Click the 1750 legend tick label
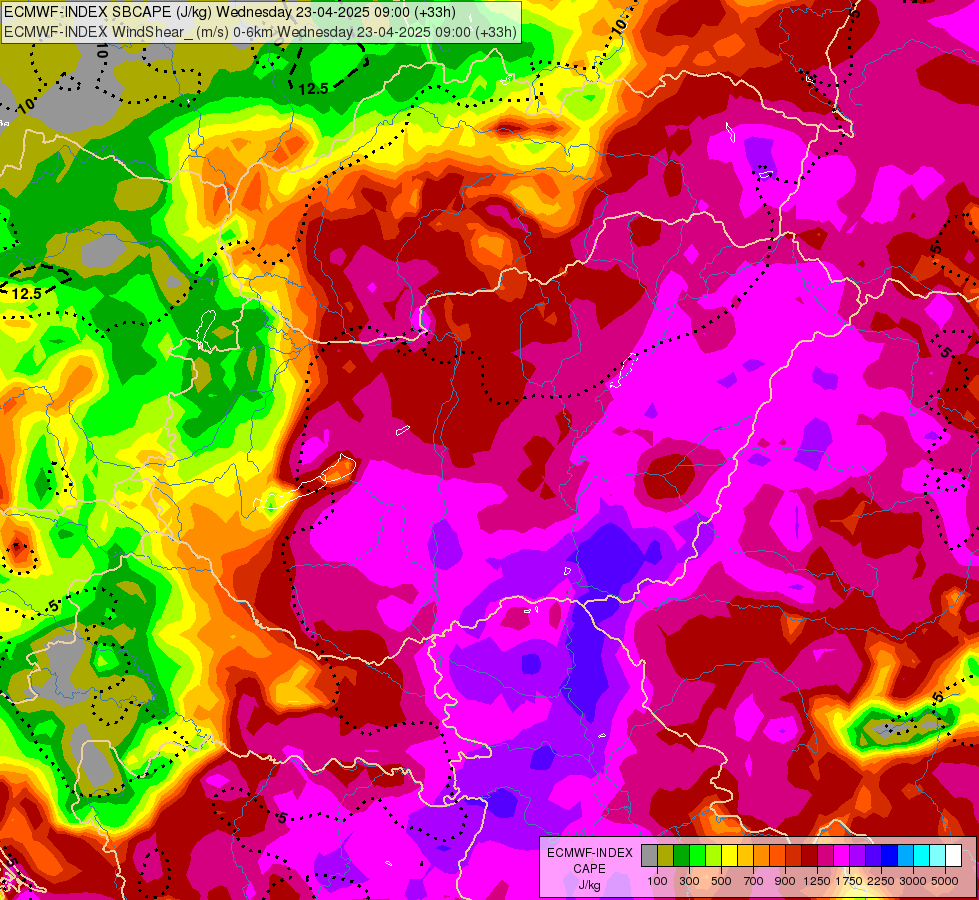This screenshot has width=979, height=900. click(x=849, y=881)
